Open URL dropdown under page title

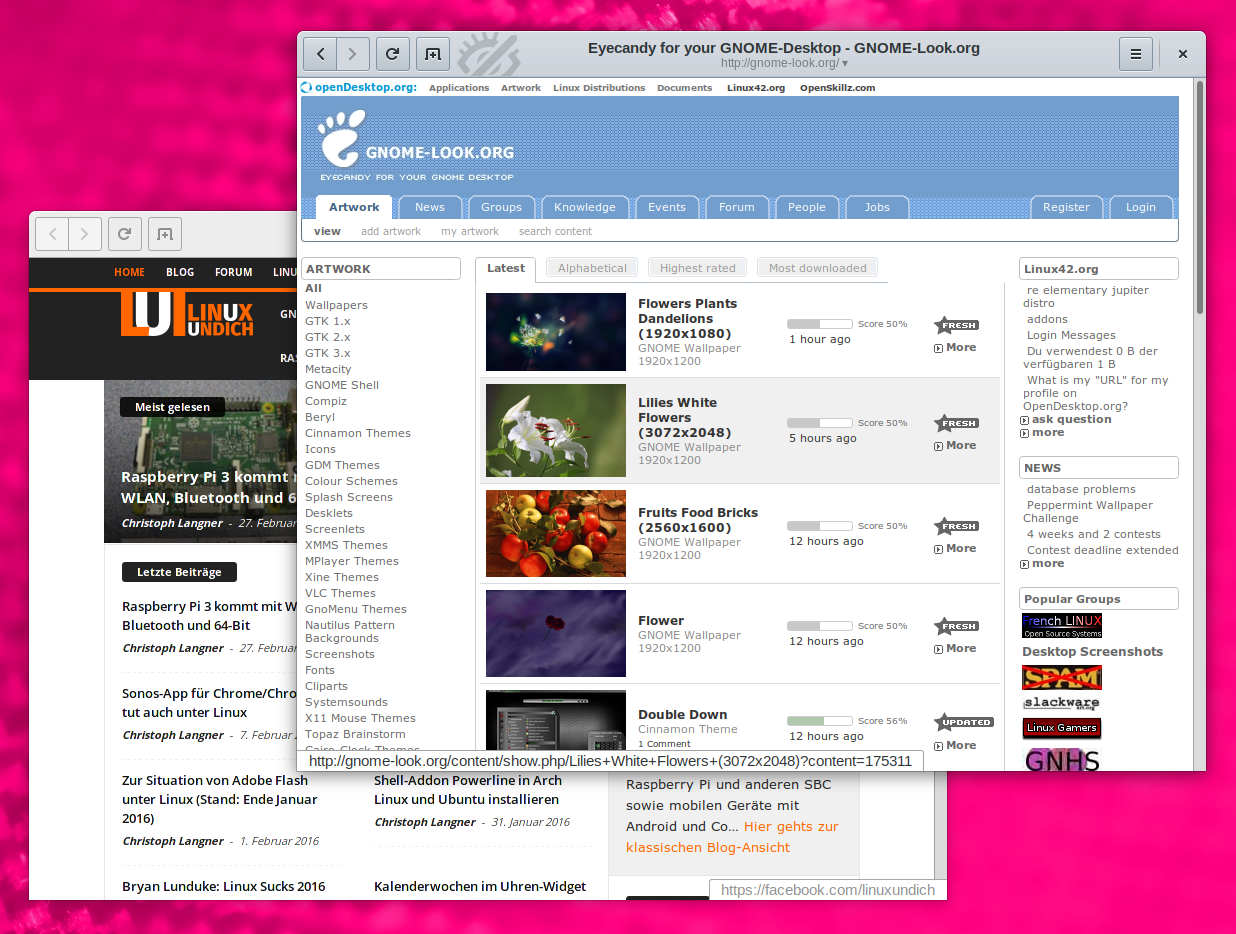click(x=845, y=63)
